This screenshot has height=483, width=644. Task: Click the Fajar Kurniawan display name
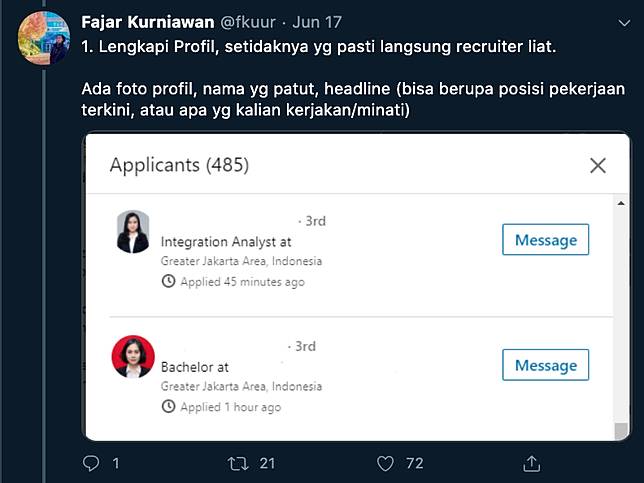tap(148, 22)
